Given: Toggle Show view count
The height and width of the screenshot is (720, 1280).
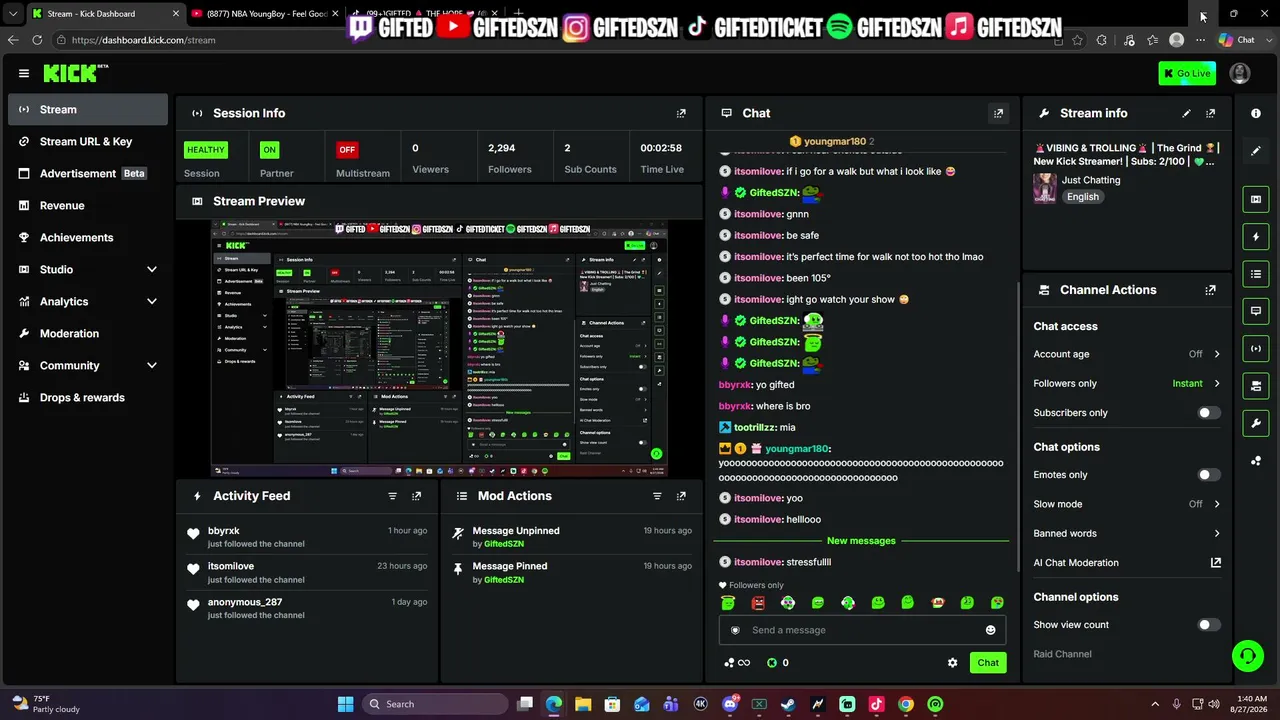Looking at the screenshot, I should pos(1209,625).
